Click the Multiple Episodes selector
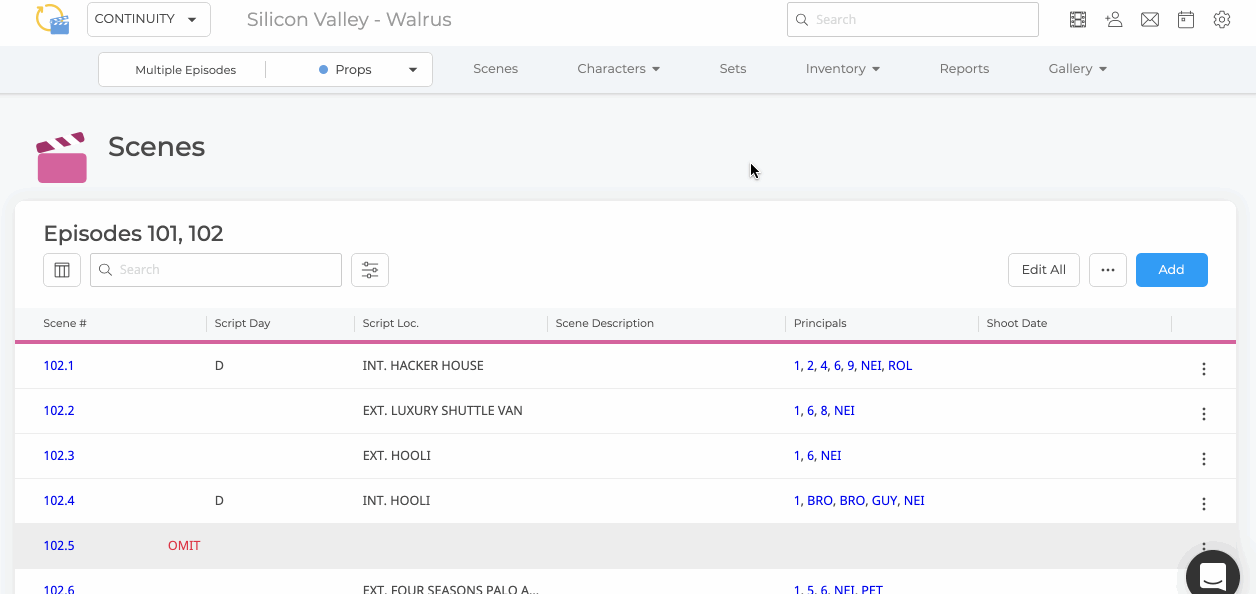Image resolution: width=1256 pixels, height=594 pixels. point(185,70)
